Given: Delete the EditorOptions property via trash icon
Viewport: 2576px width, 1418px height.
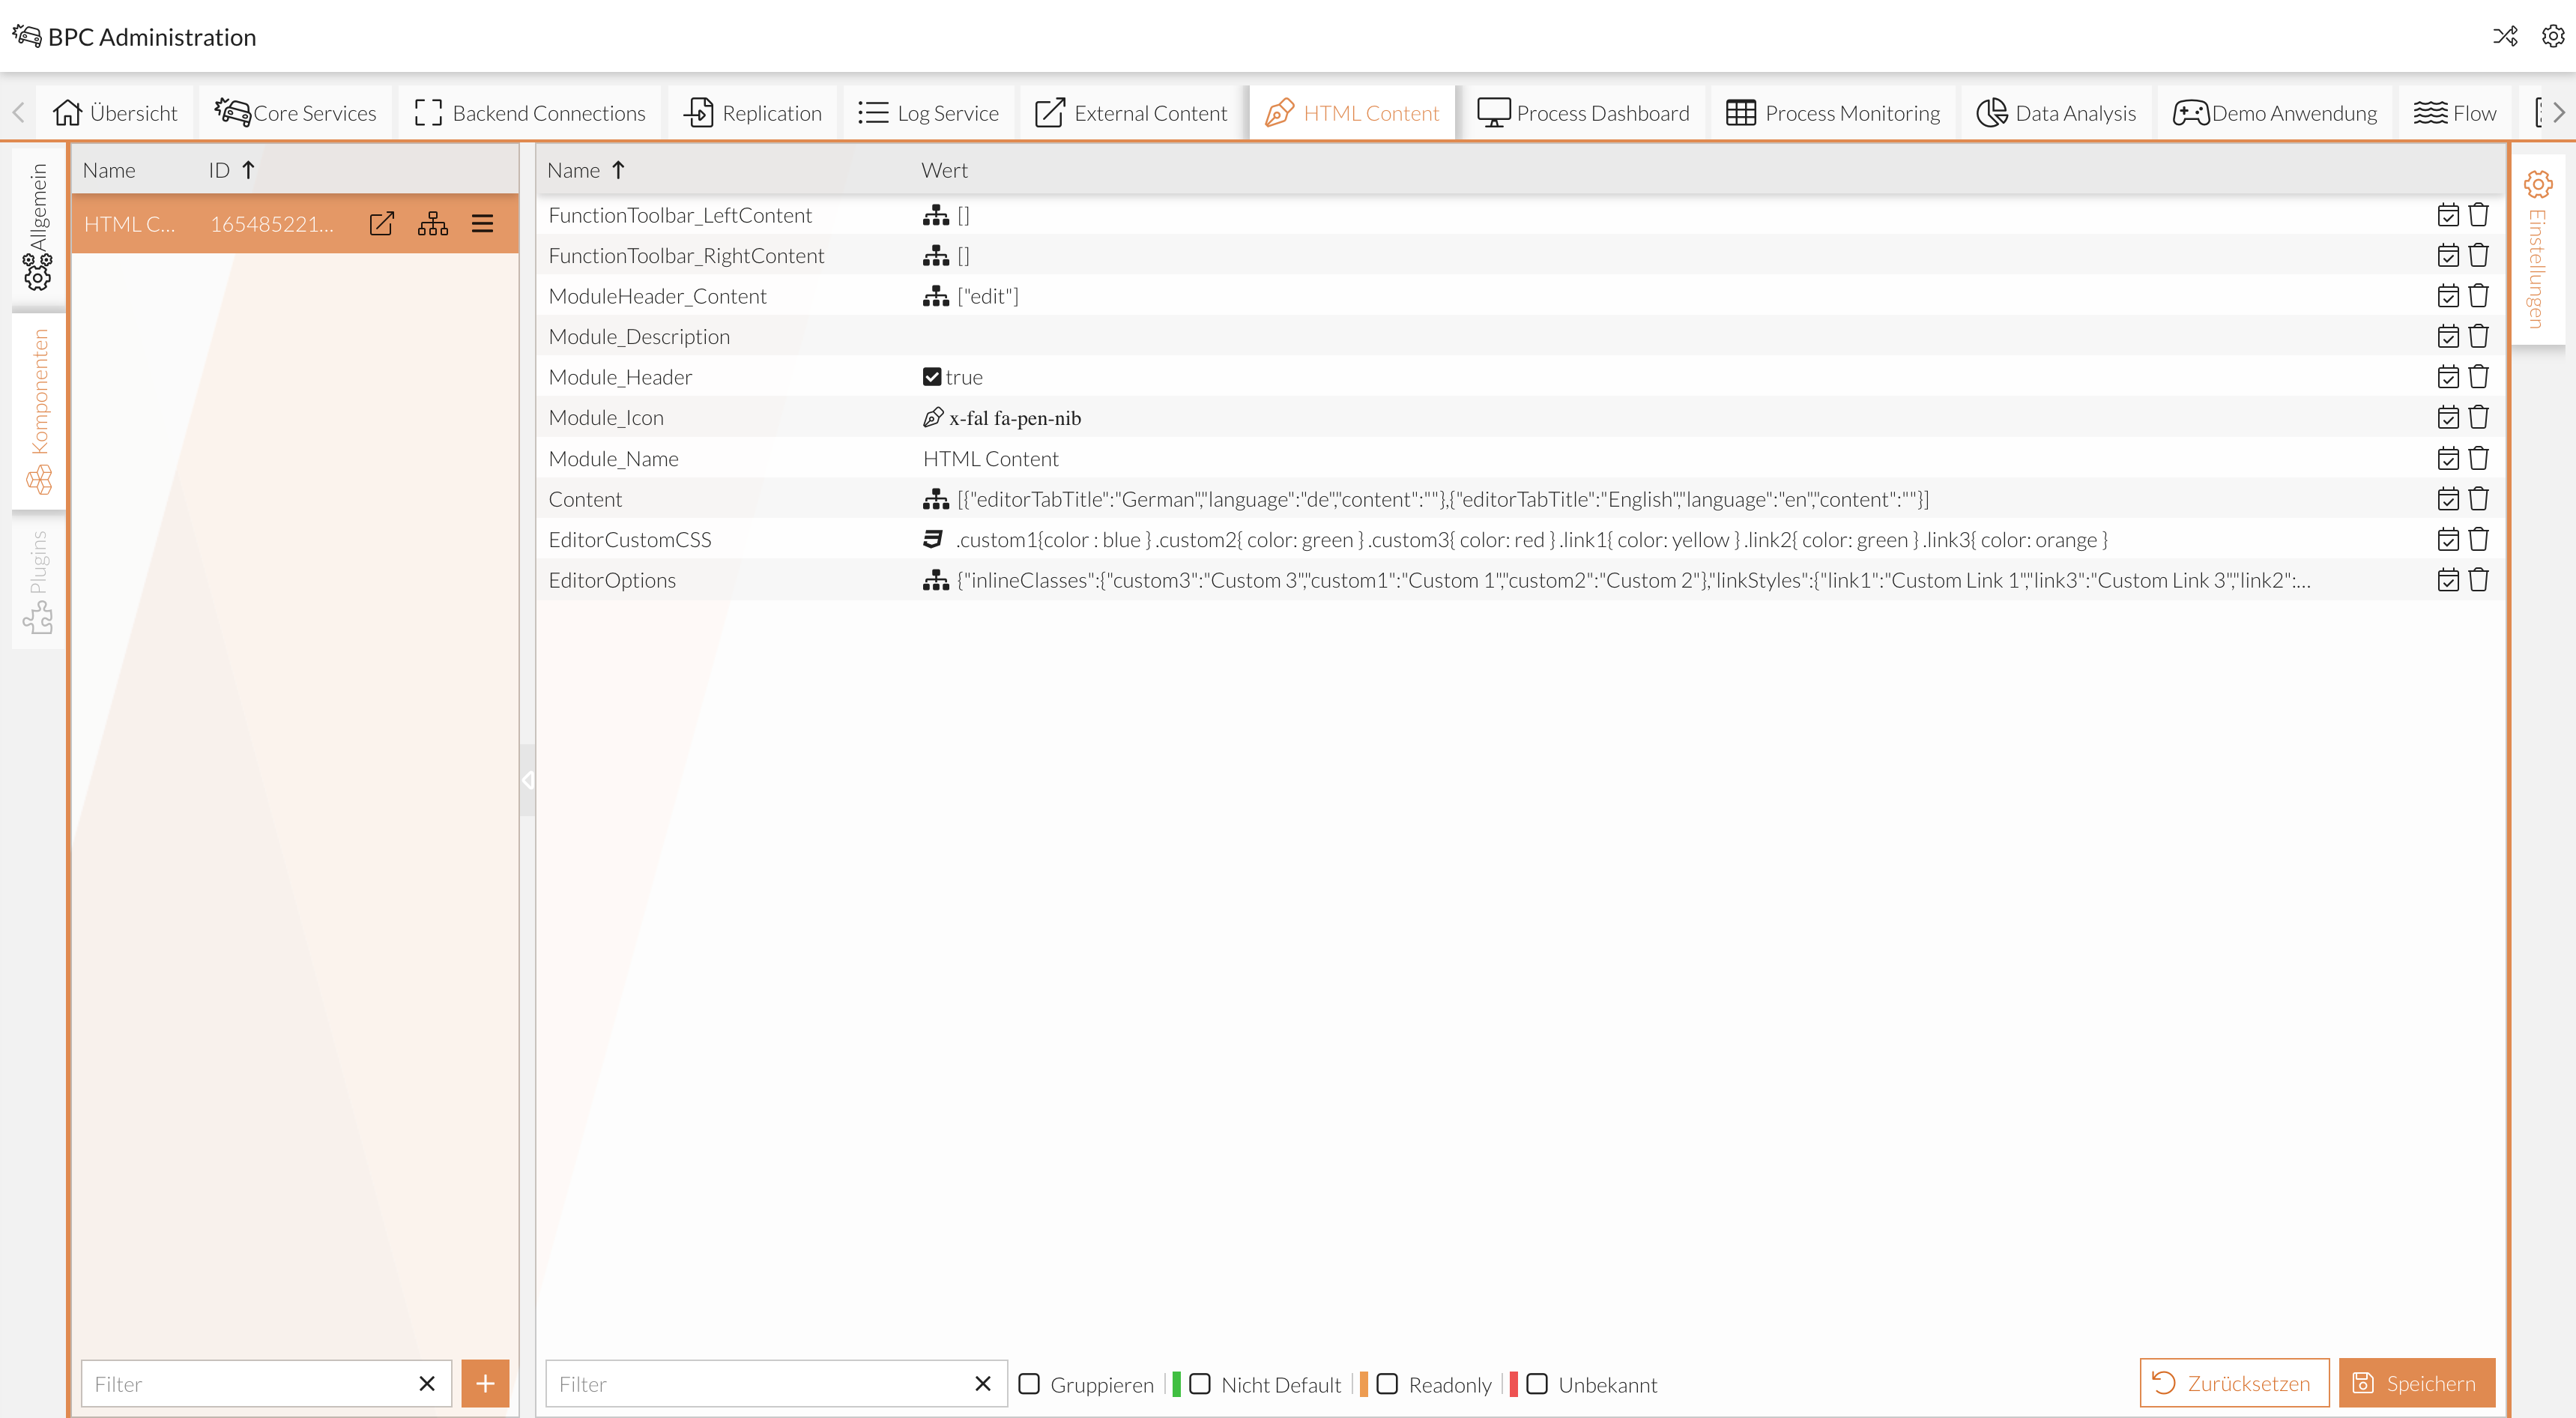Looking at the screenshot, I should tap(2479, 580).
